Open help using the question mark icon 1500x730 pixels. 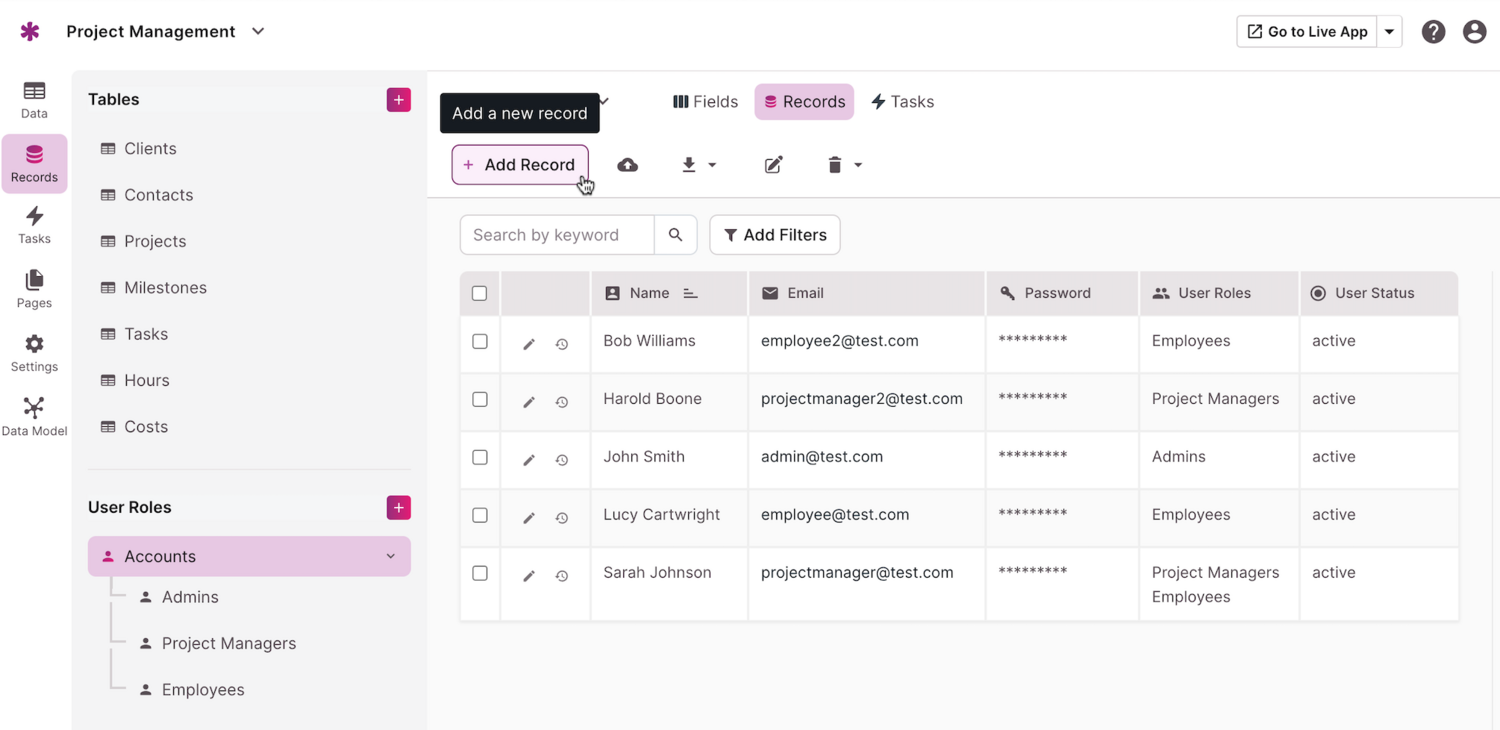click(1433, 31)
